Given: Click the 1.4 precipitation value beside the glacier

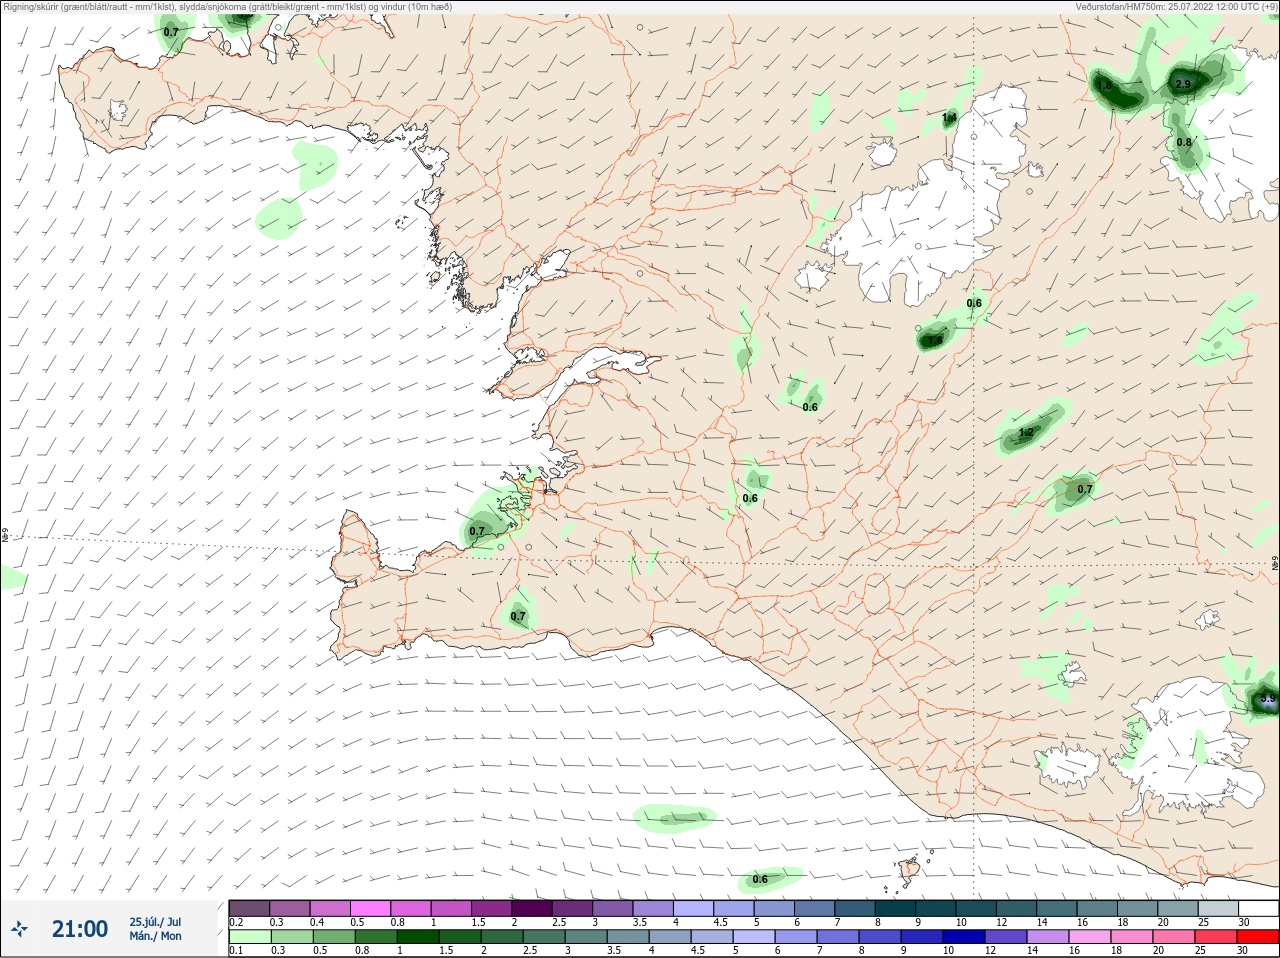Looking at the screenshot, I should pos(950,118).
